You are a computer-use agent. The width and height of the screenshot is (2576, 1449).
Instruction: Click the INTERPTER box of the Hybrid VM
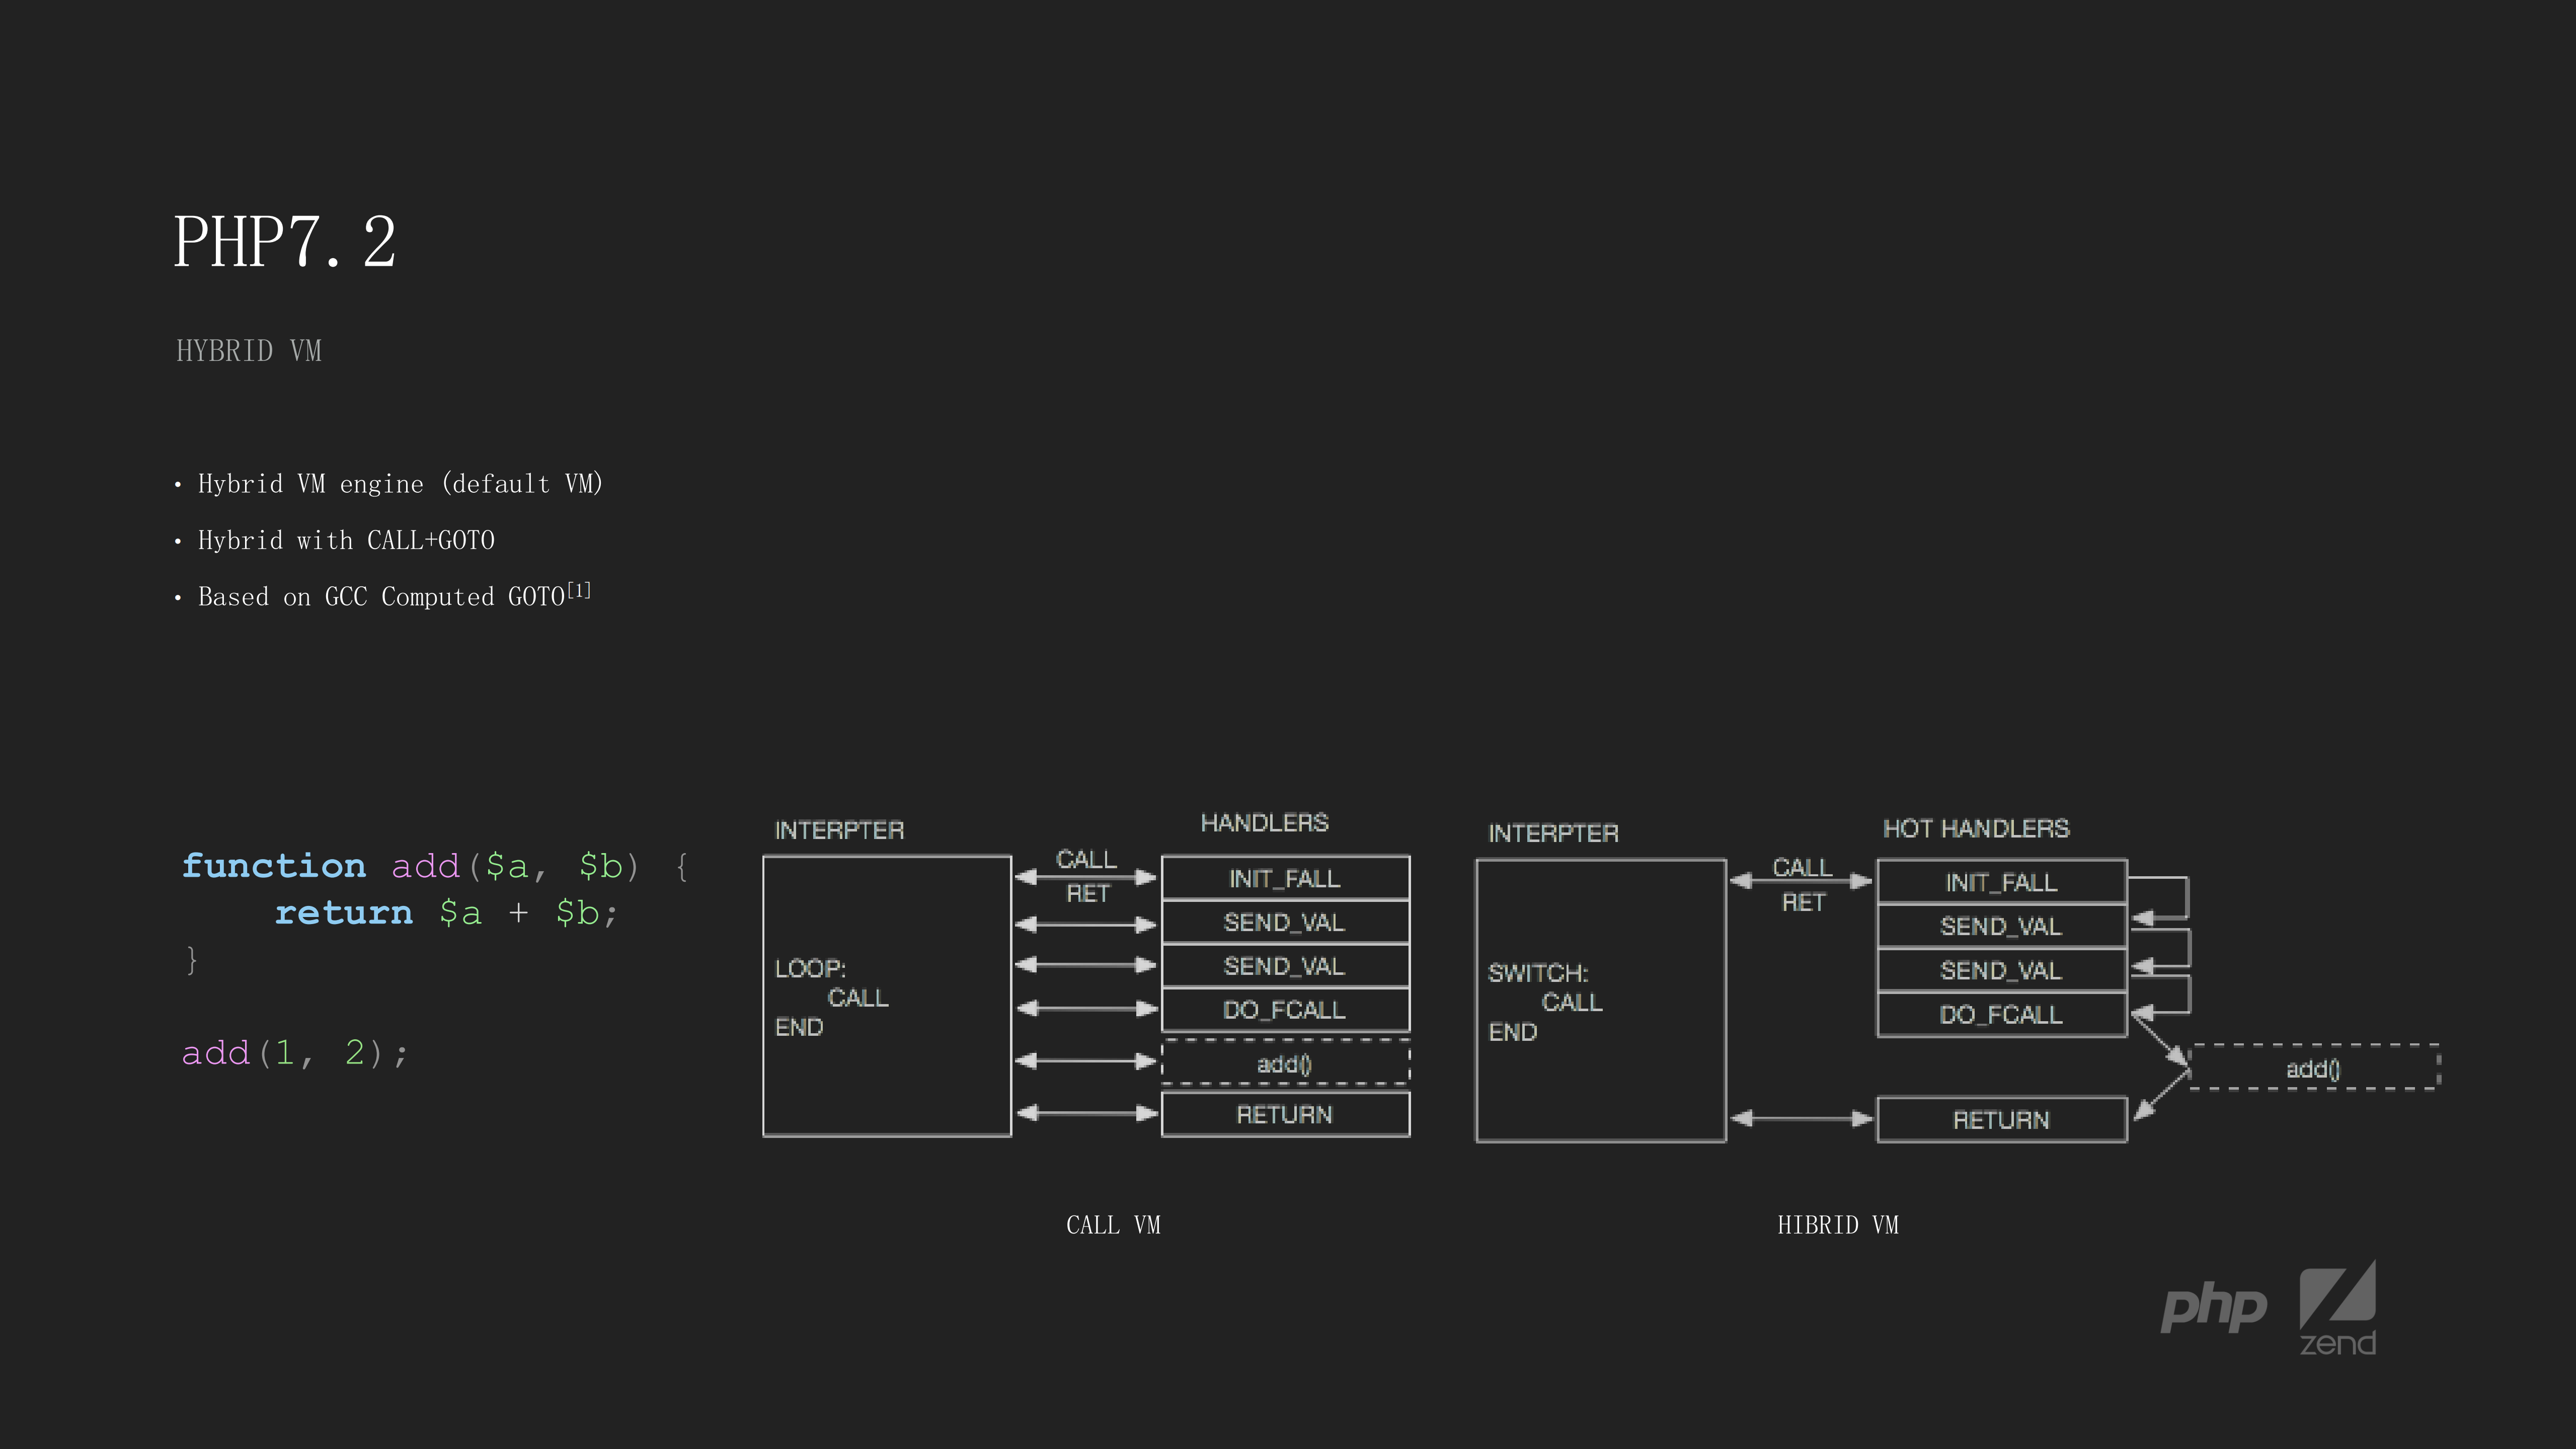pyautogui.click(x=1600, y=1000)
